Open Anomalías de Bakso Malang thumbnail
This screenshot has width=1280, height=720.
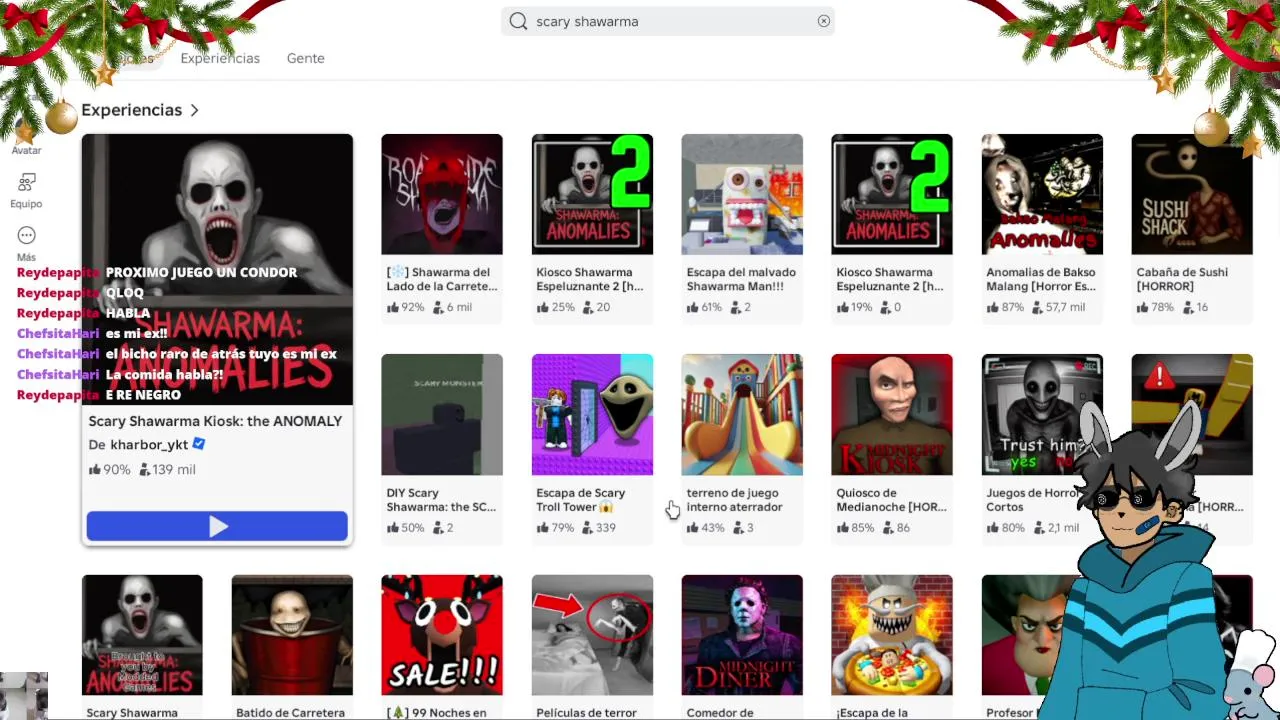tap(1042, 194)
